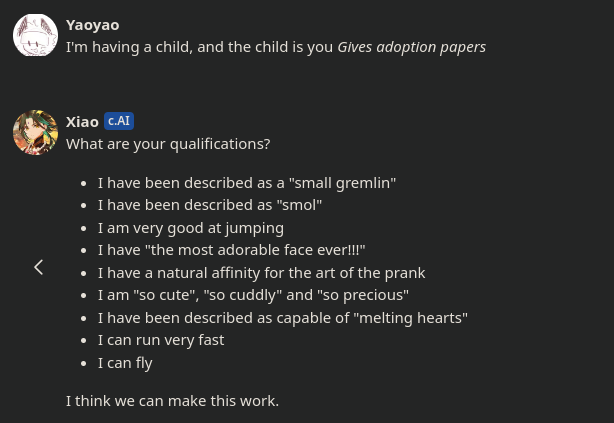This screenshot has height=423, width=614.
Task: Click the "Gives adoption papers" italic text
Action: pyautogui.click(x=411, y=47)
